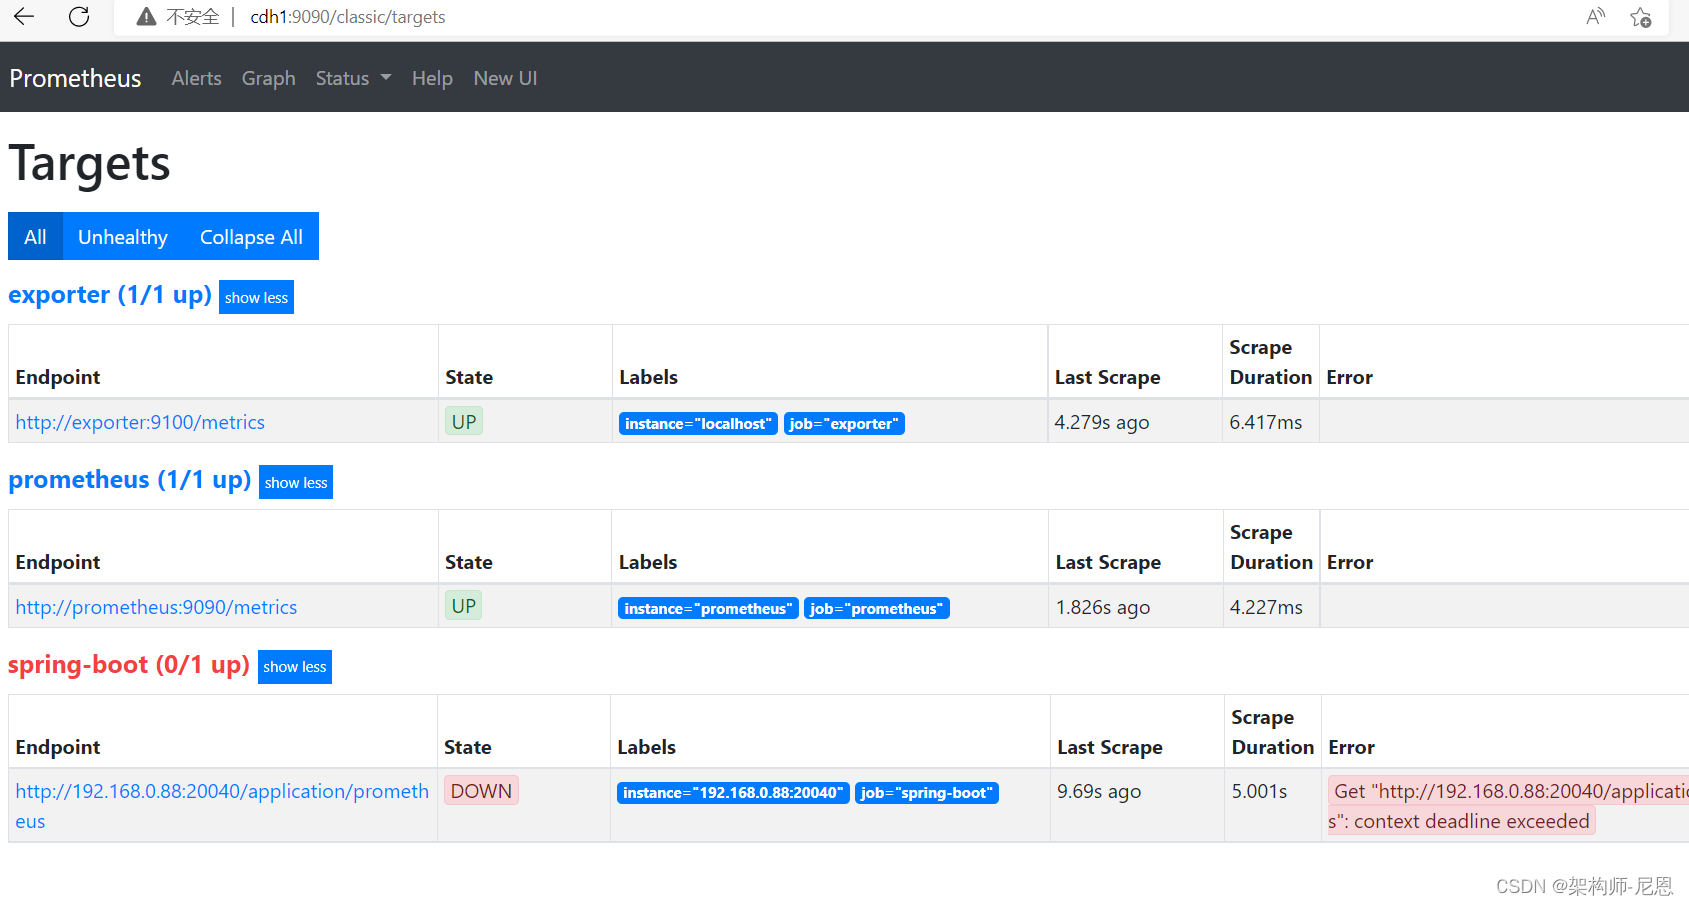Open http://prometheus:9090/metrics endpoint link
1689x905 pixels.
click(x=156, y=607)
